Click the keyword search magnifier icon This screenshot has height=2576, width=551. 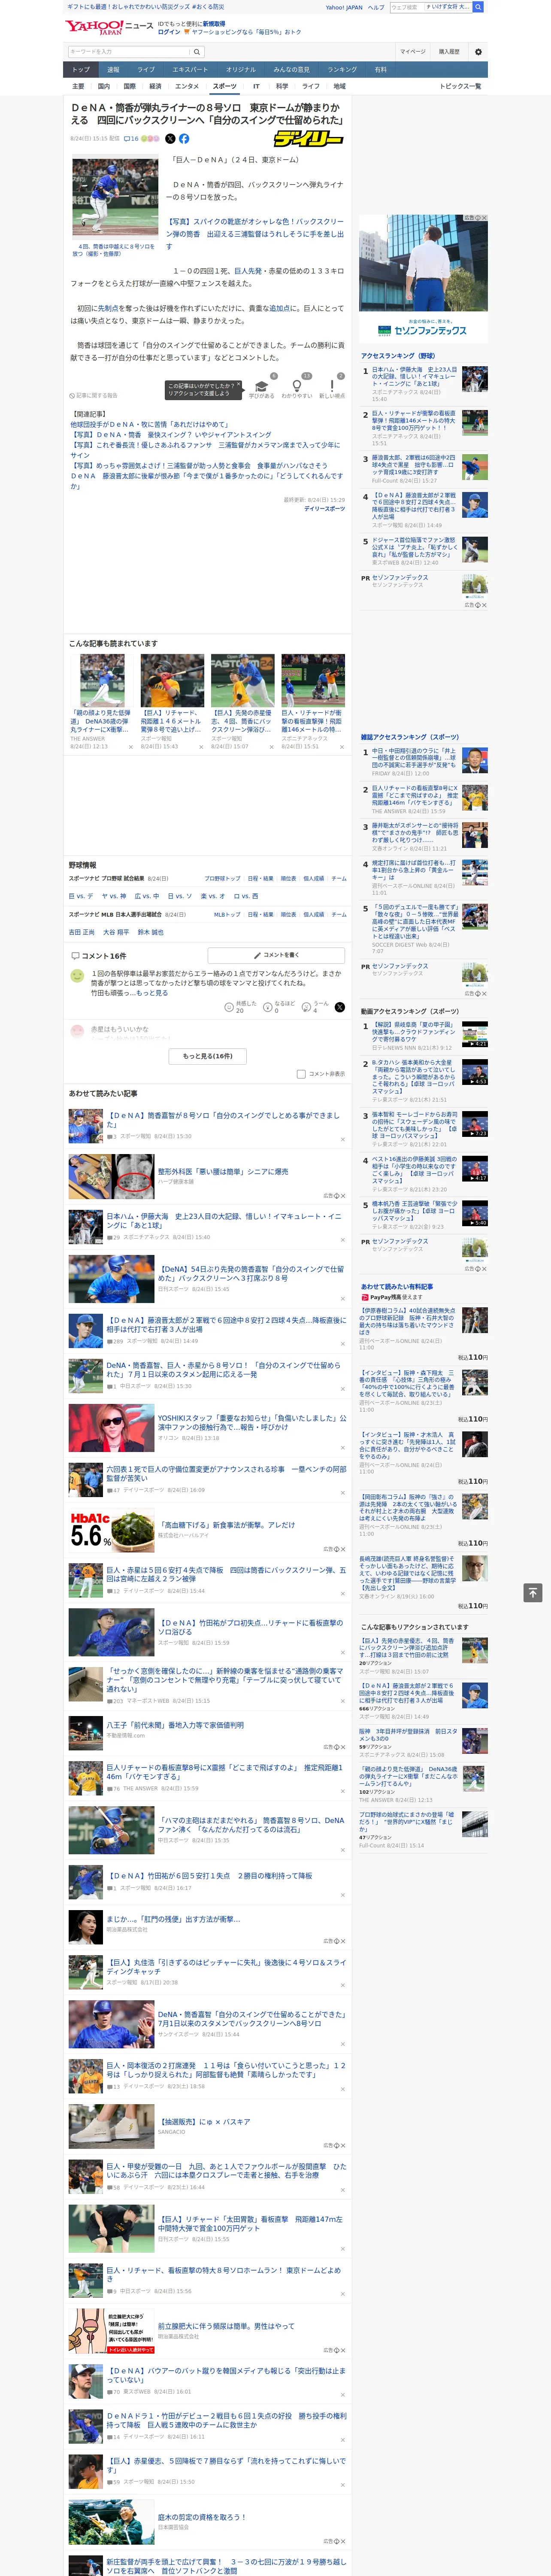197,51
